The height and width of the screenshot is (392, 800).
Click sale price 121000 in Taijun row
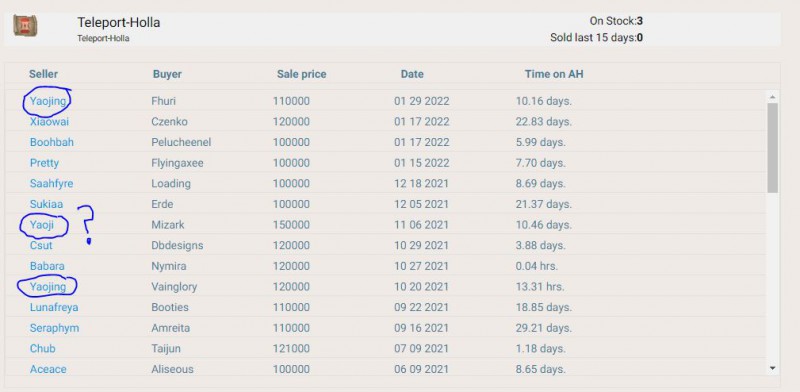(291, 349)
